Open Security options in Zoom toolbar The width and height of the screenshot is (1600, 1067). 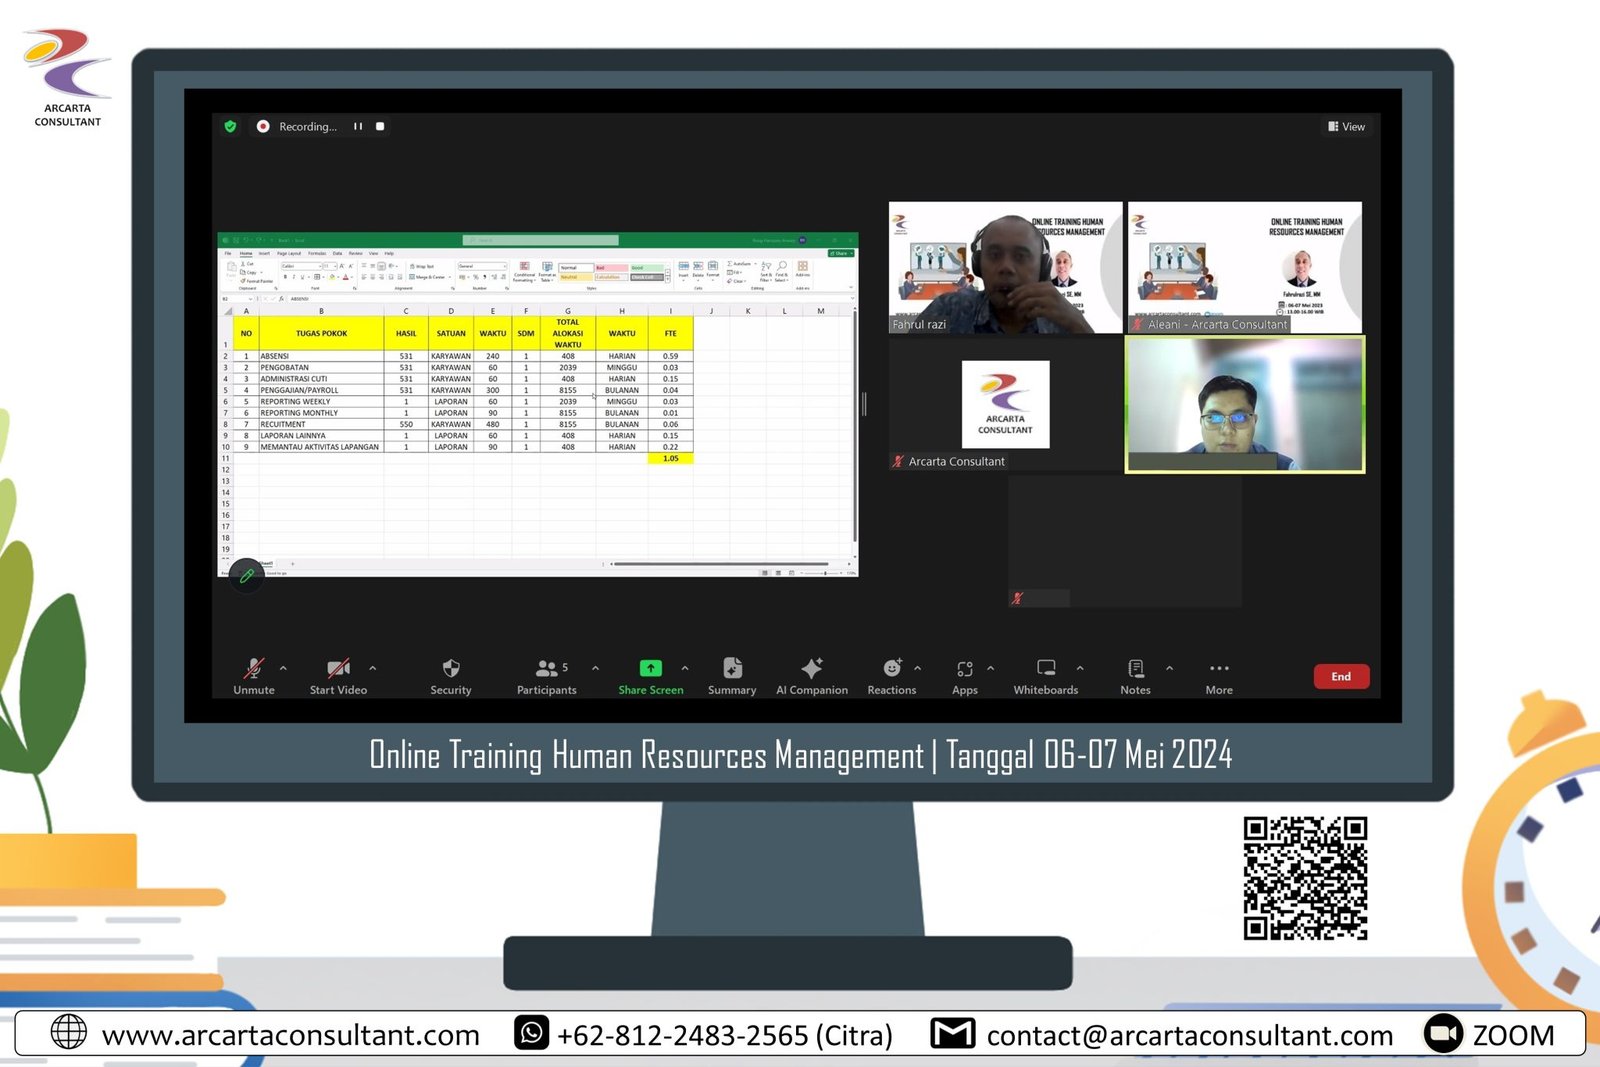pyautogui.click(x=451, y=676)
